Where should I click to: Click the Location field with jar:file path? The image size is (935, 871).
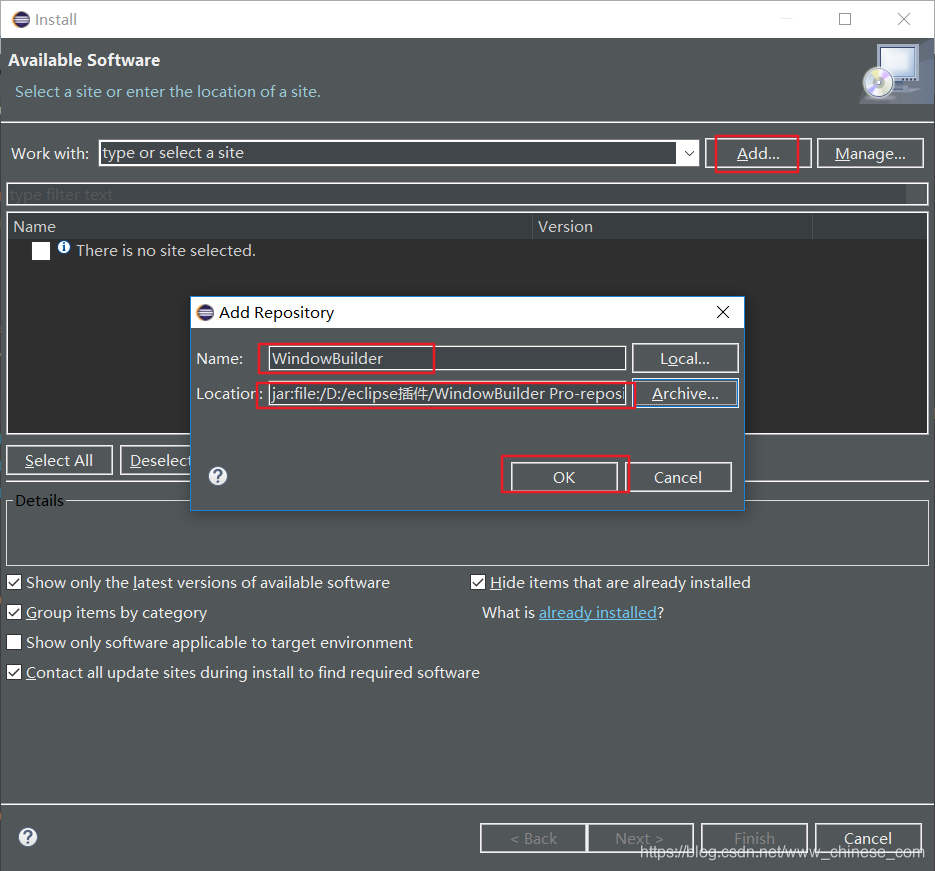(x=447, y=393)
